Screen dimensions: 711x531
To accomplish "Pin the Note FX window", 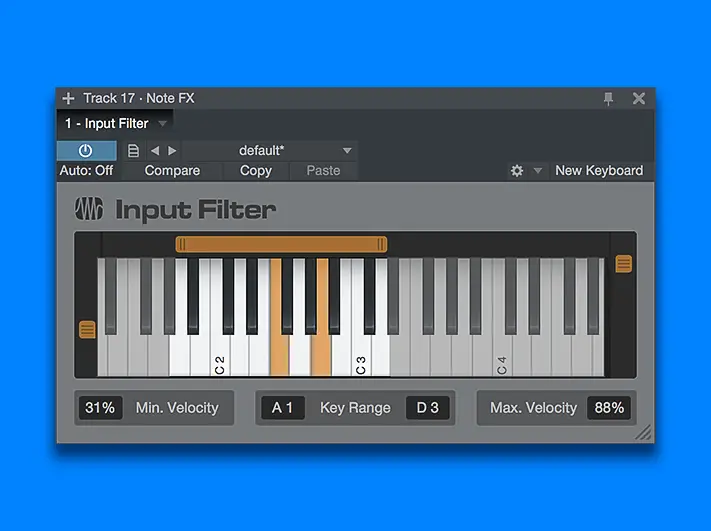I will [608, 98].
